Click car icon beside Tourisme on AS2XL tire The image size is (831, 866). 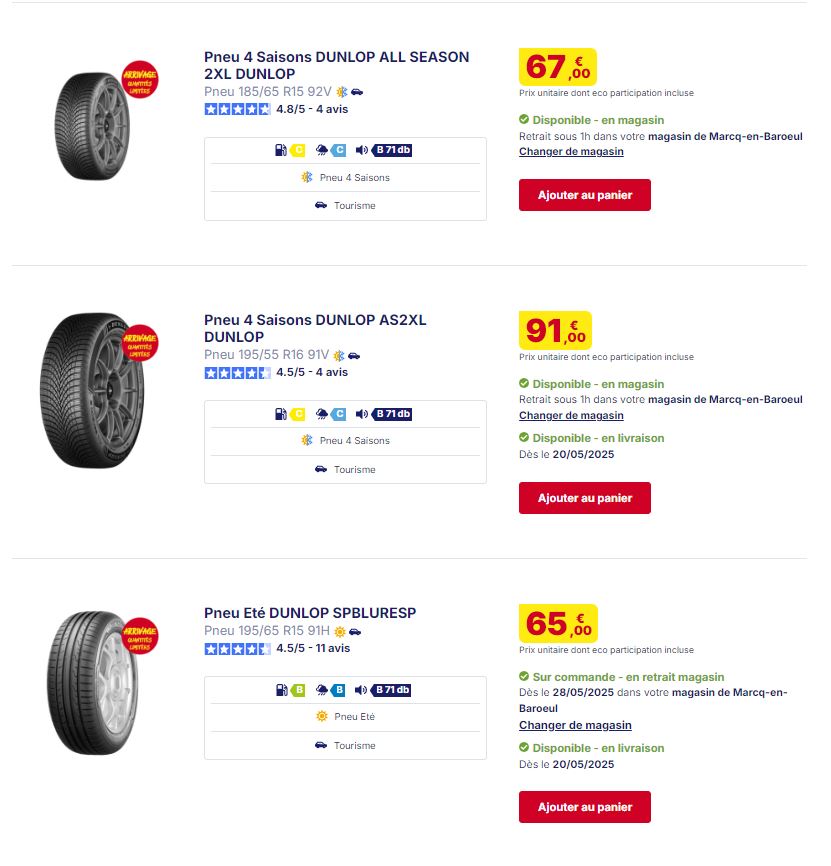(x=321, y=469)
